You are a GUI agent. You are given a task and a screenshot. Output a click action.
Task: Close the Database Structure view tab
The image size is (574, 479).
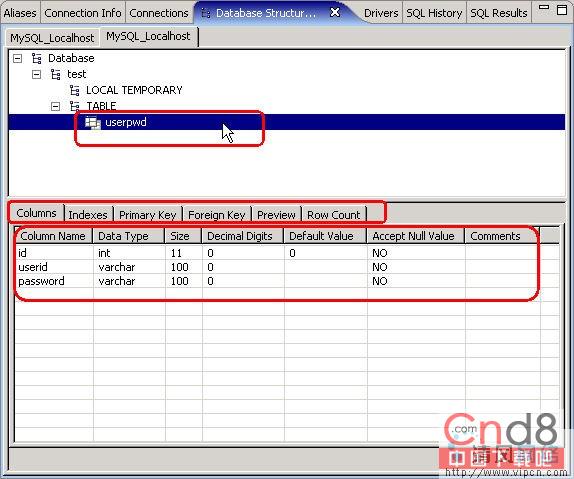(x=335, y=12)
